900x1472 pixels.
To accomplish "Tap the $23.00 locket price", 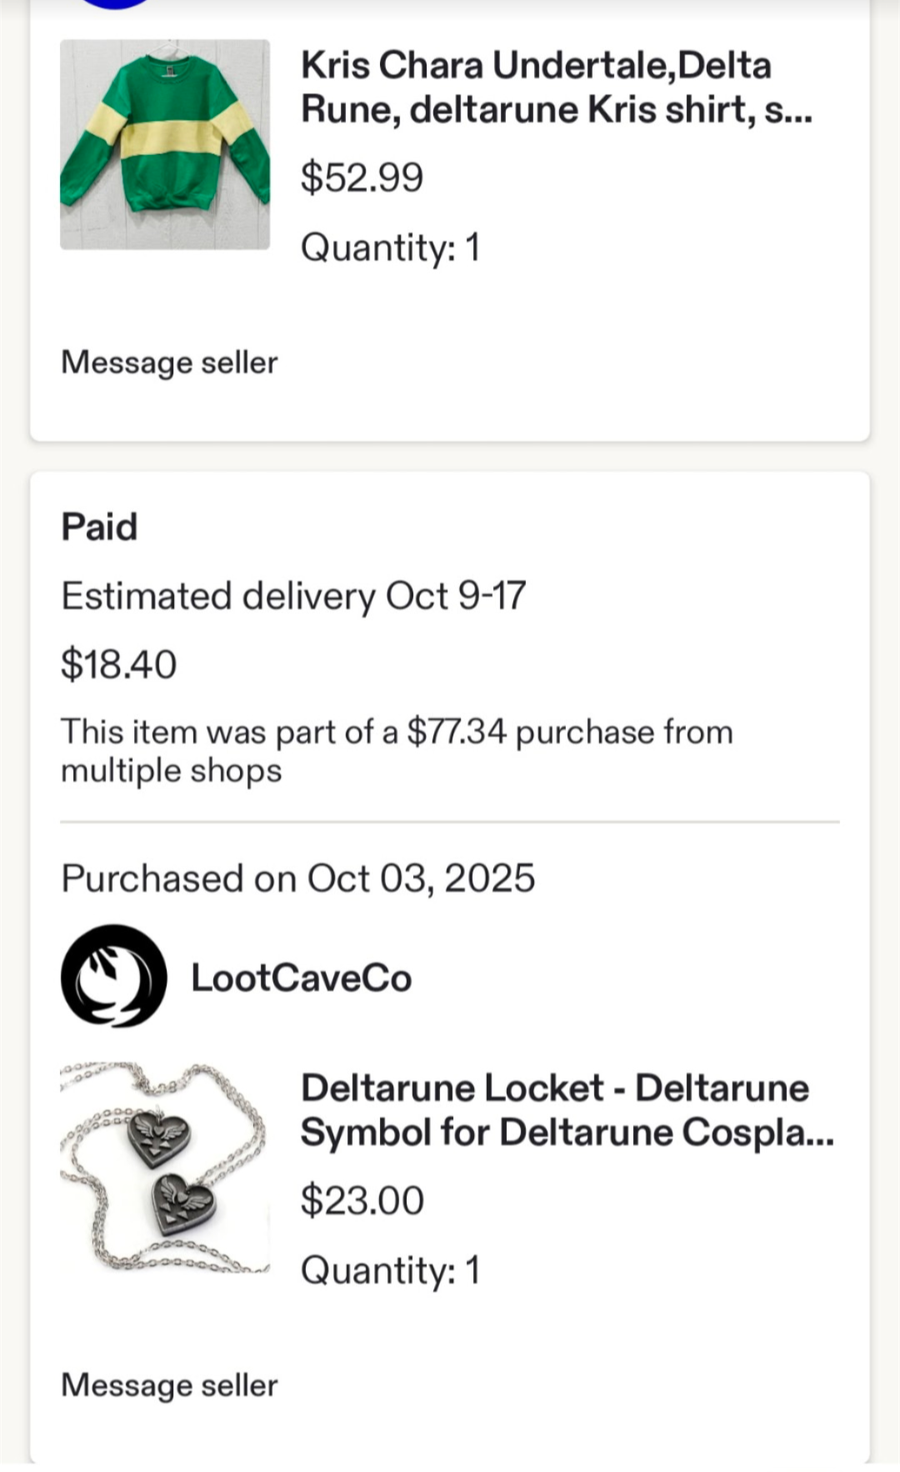I will click(x=362, y=1200).
